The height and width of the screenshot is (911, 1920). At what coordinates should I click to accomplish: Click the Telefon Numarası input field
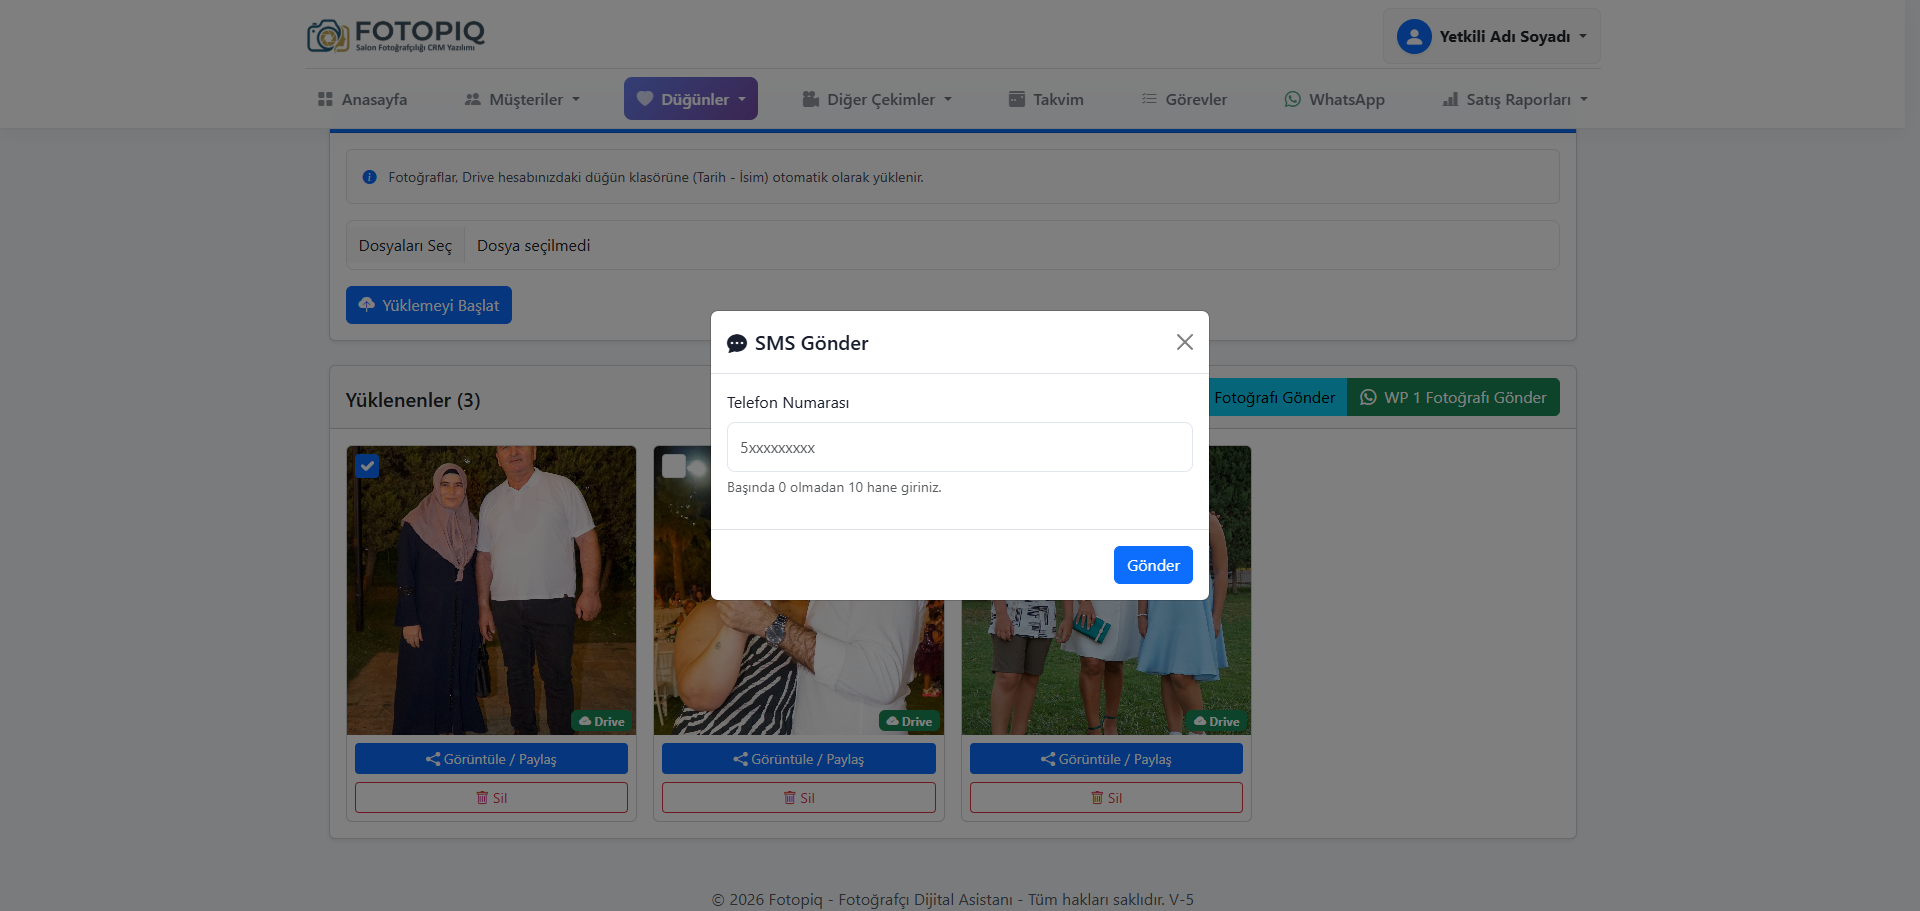pyautogui.click(x=959, y=447)
